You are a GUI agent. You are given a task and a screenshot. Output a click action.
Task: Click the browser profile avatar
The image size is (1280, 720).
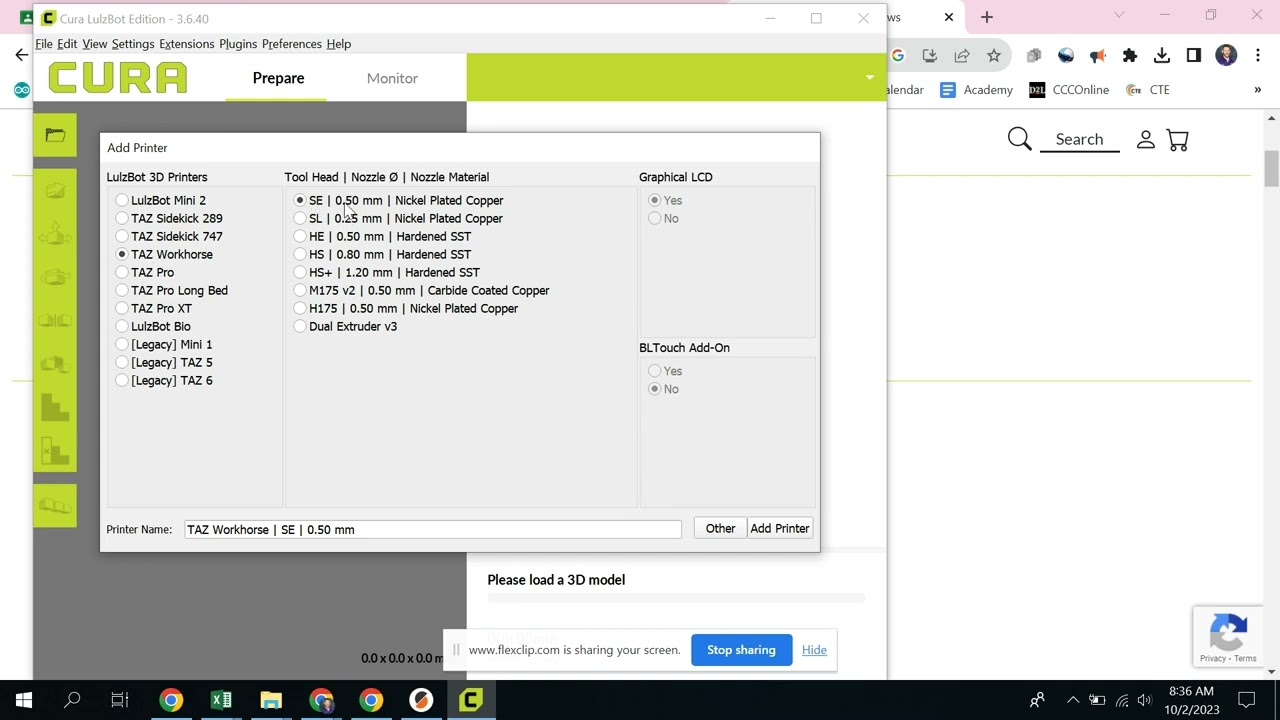click(1226, 56)
